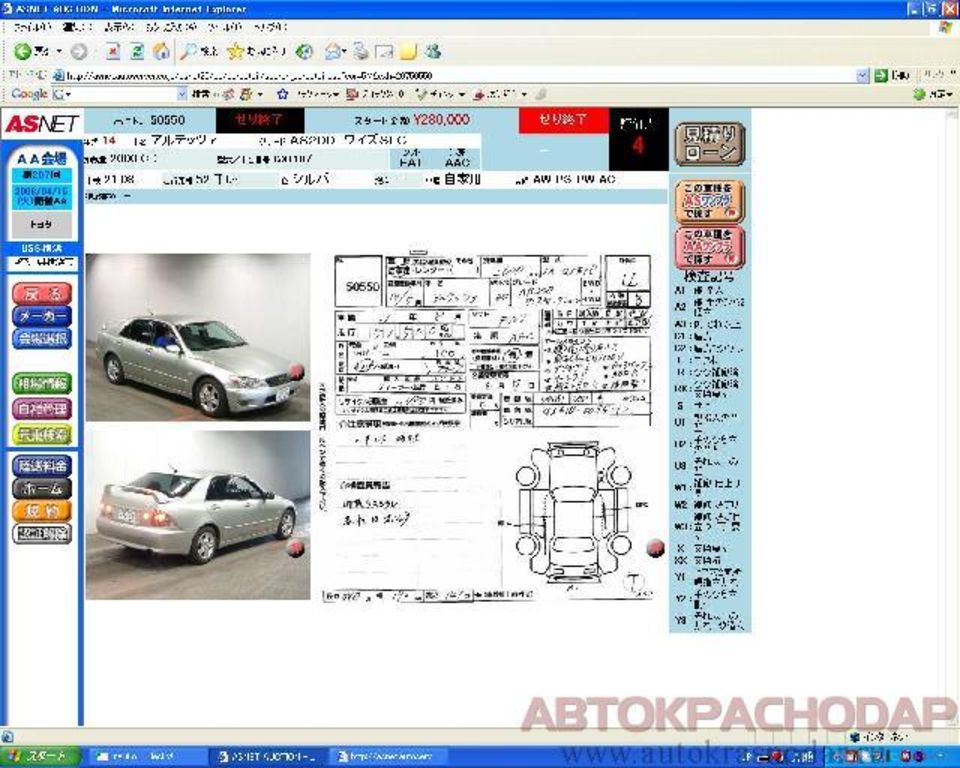
Task: Click the grey Forward arrow button
Action: (x=78, y=52)
